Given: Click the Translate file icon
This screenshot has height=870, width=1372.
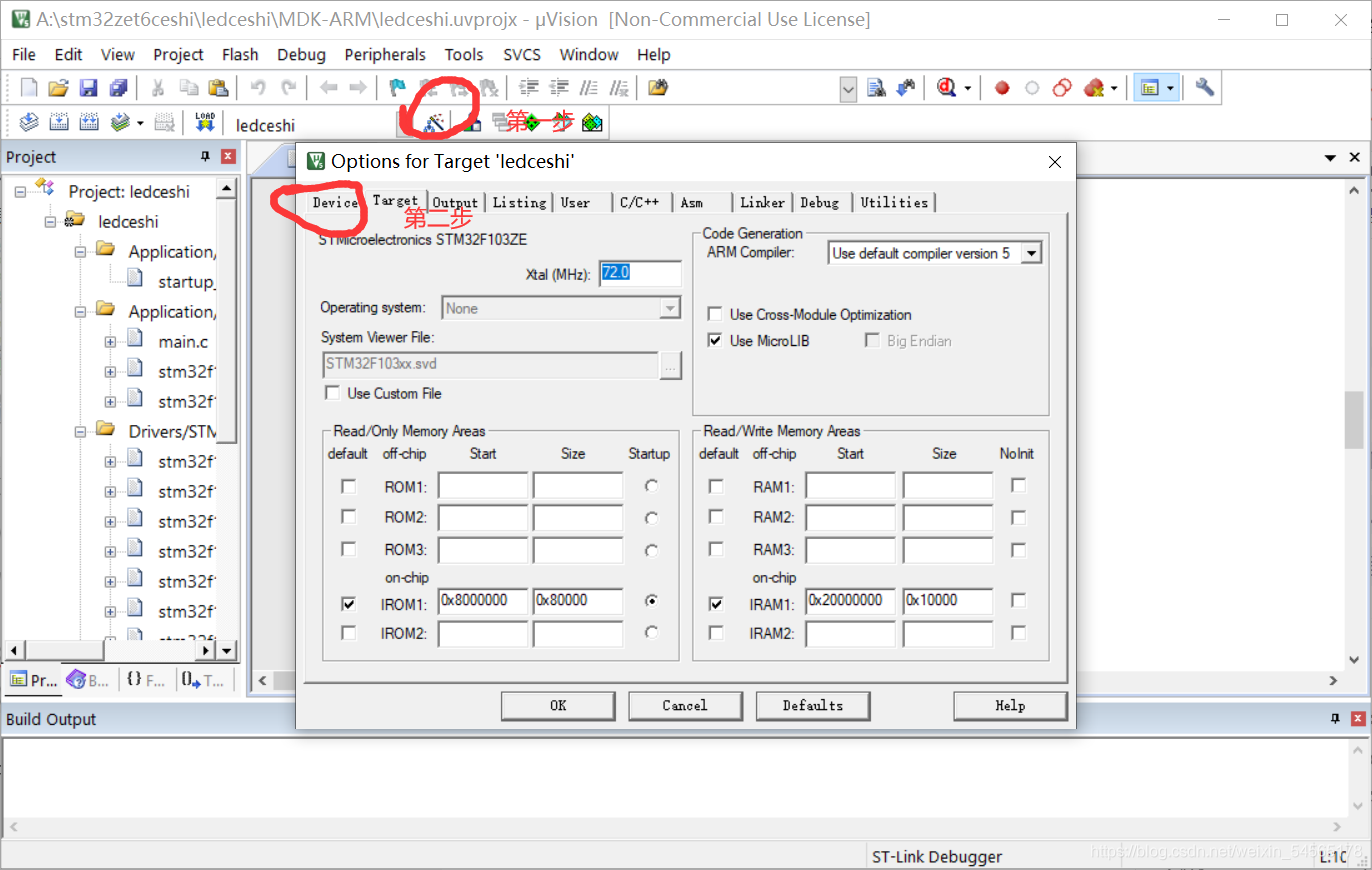Looking at the screenshot, I should click(29, 123).
